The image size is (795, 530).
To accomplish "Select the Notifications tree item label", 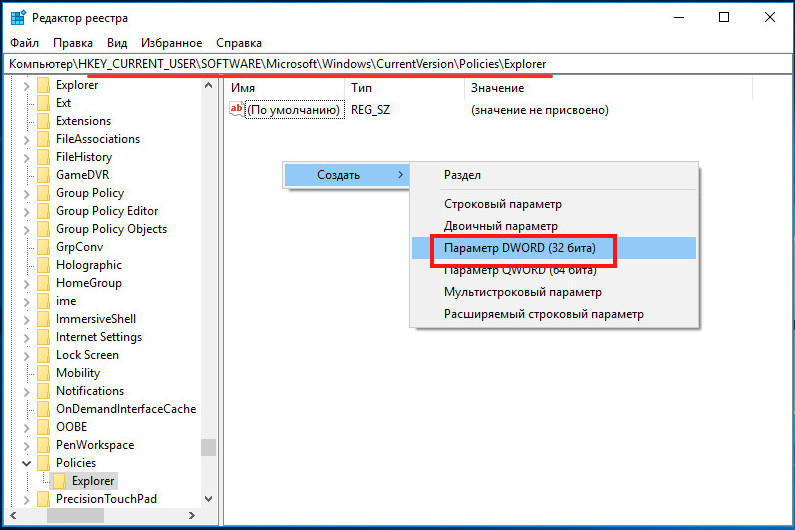I will coord(90,391).
